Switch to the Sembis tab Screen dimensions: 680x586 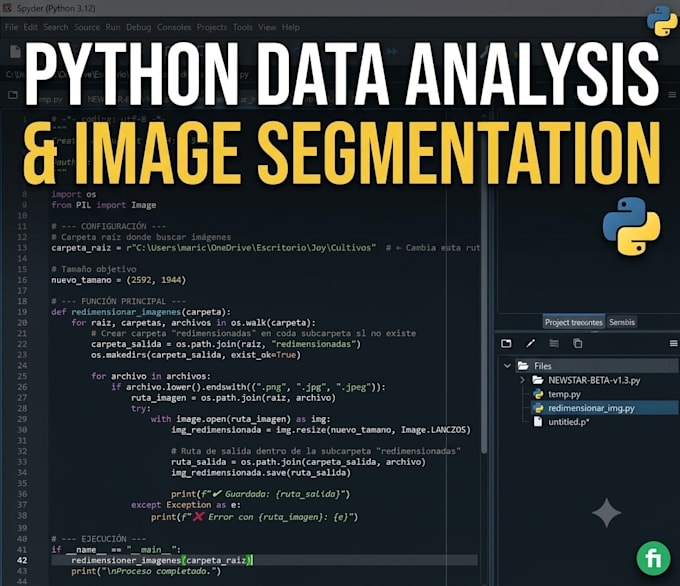point(621,322)
